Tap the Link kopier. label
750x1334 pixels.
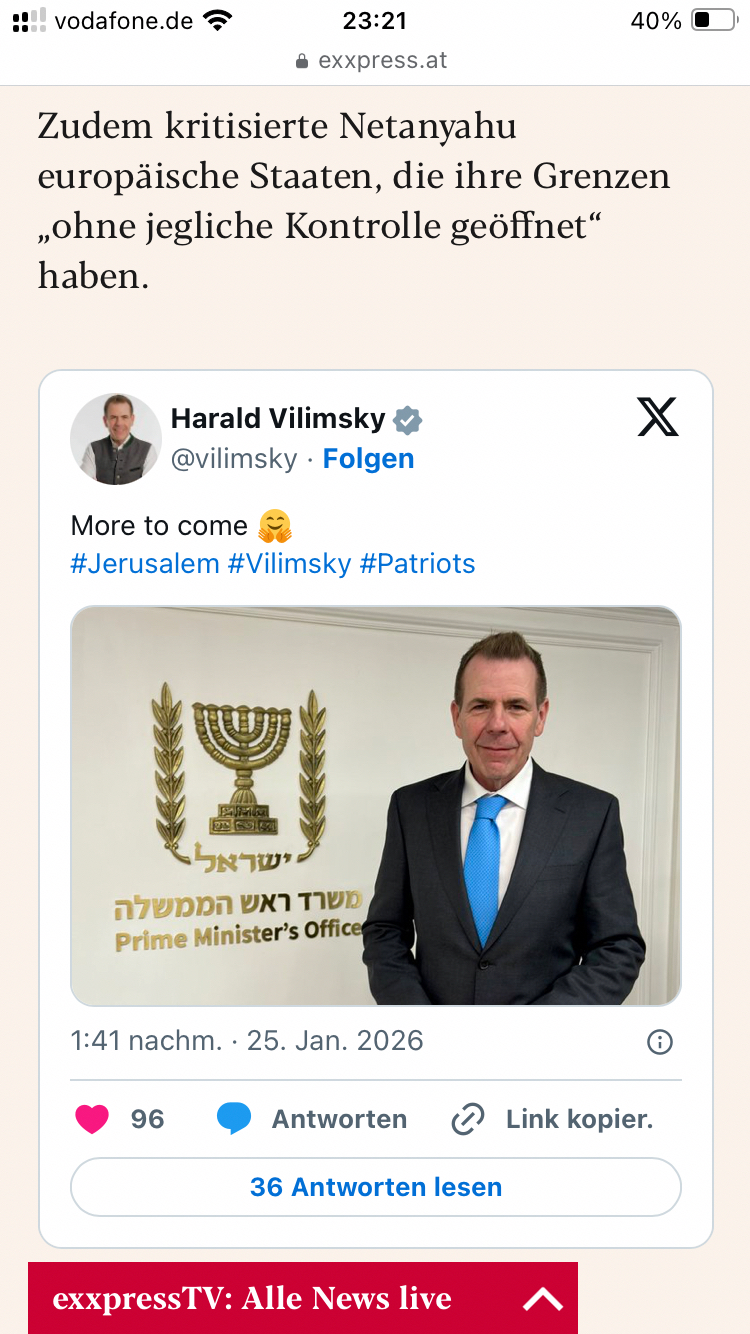pos(579,1119)
